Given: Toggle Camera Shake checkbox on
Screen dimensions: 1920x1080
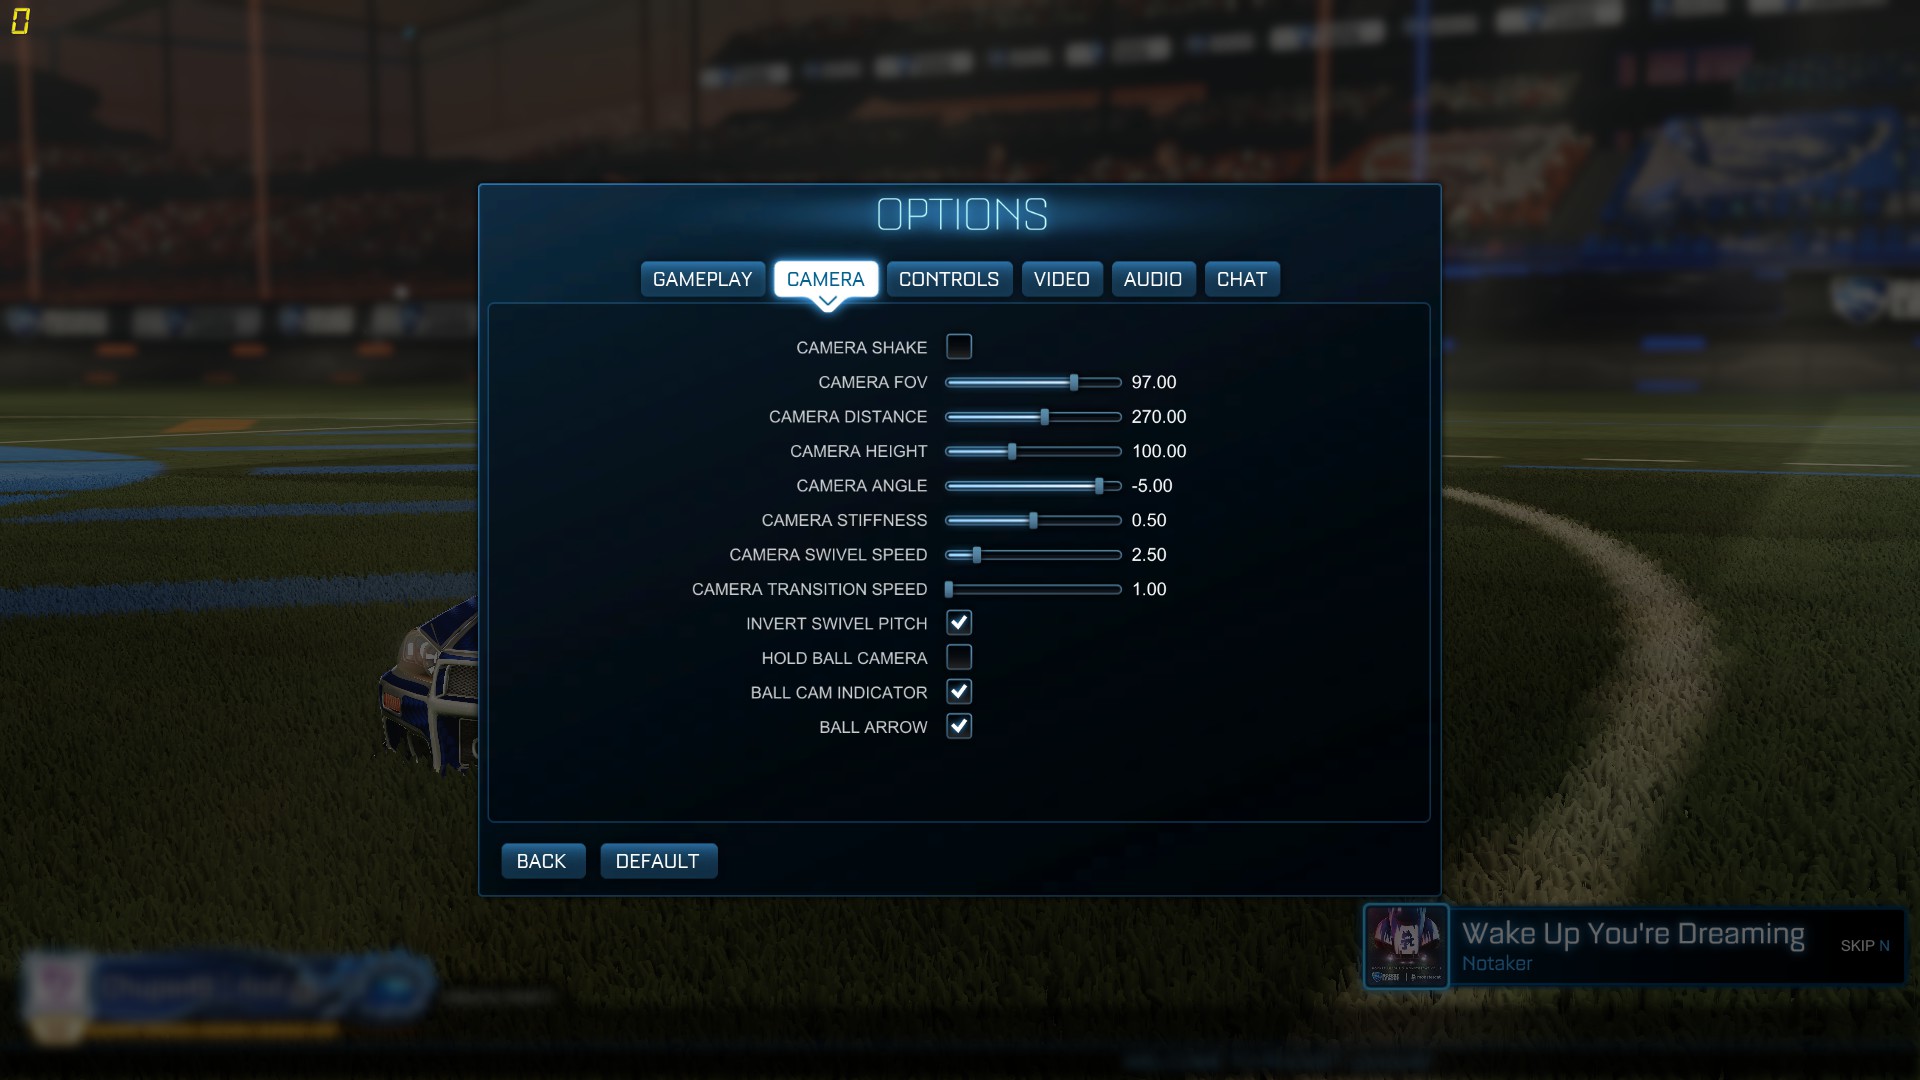Looking at the screenshot, I should (959, 345).
